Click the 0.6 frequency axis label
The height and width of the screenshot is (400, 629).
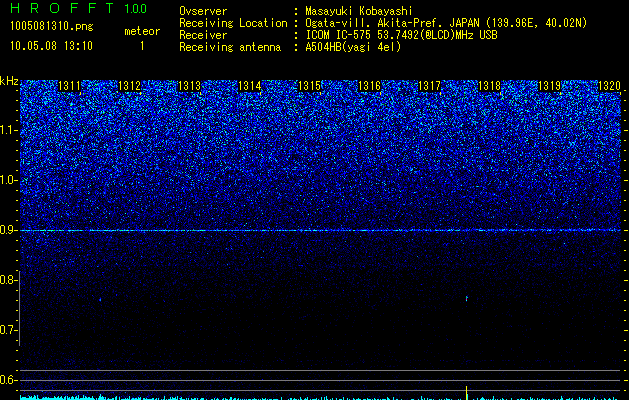7,380
